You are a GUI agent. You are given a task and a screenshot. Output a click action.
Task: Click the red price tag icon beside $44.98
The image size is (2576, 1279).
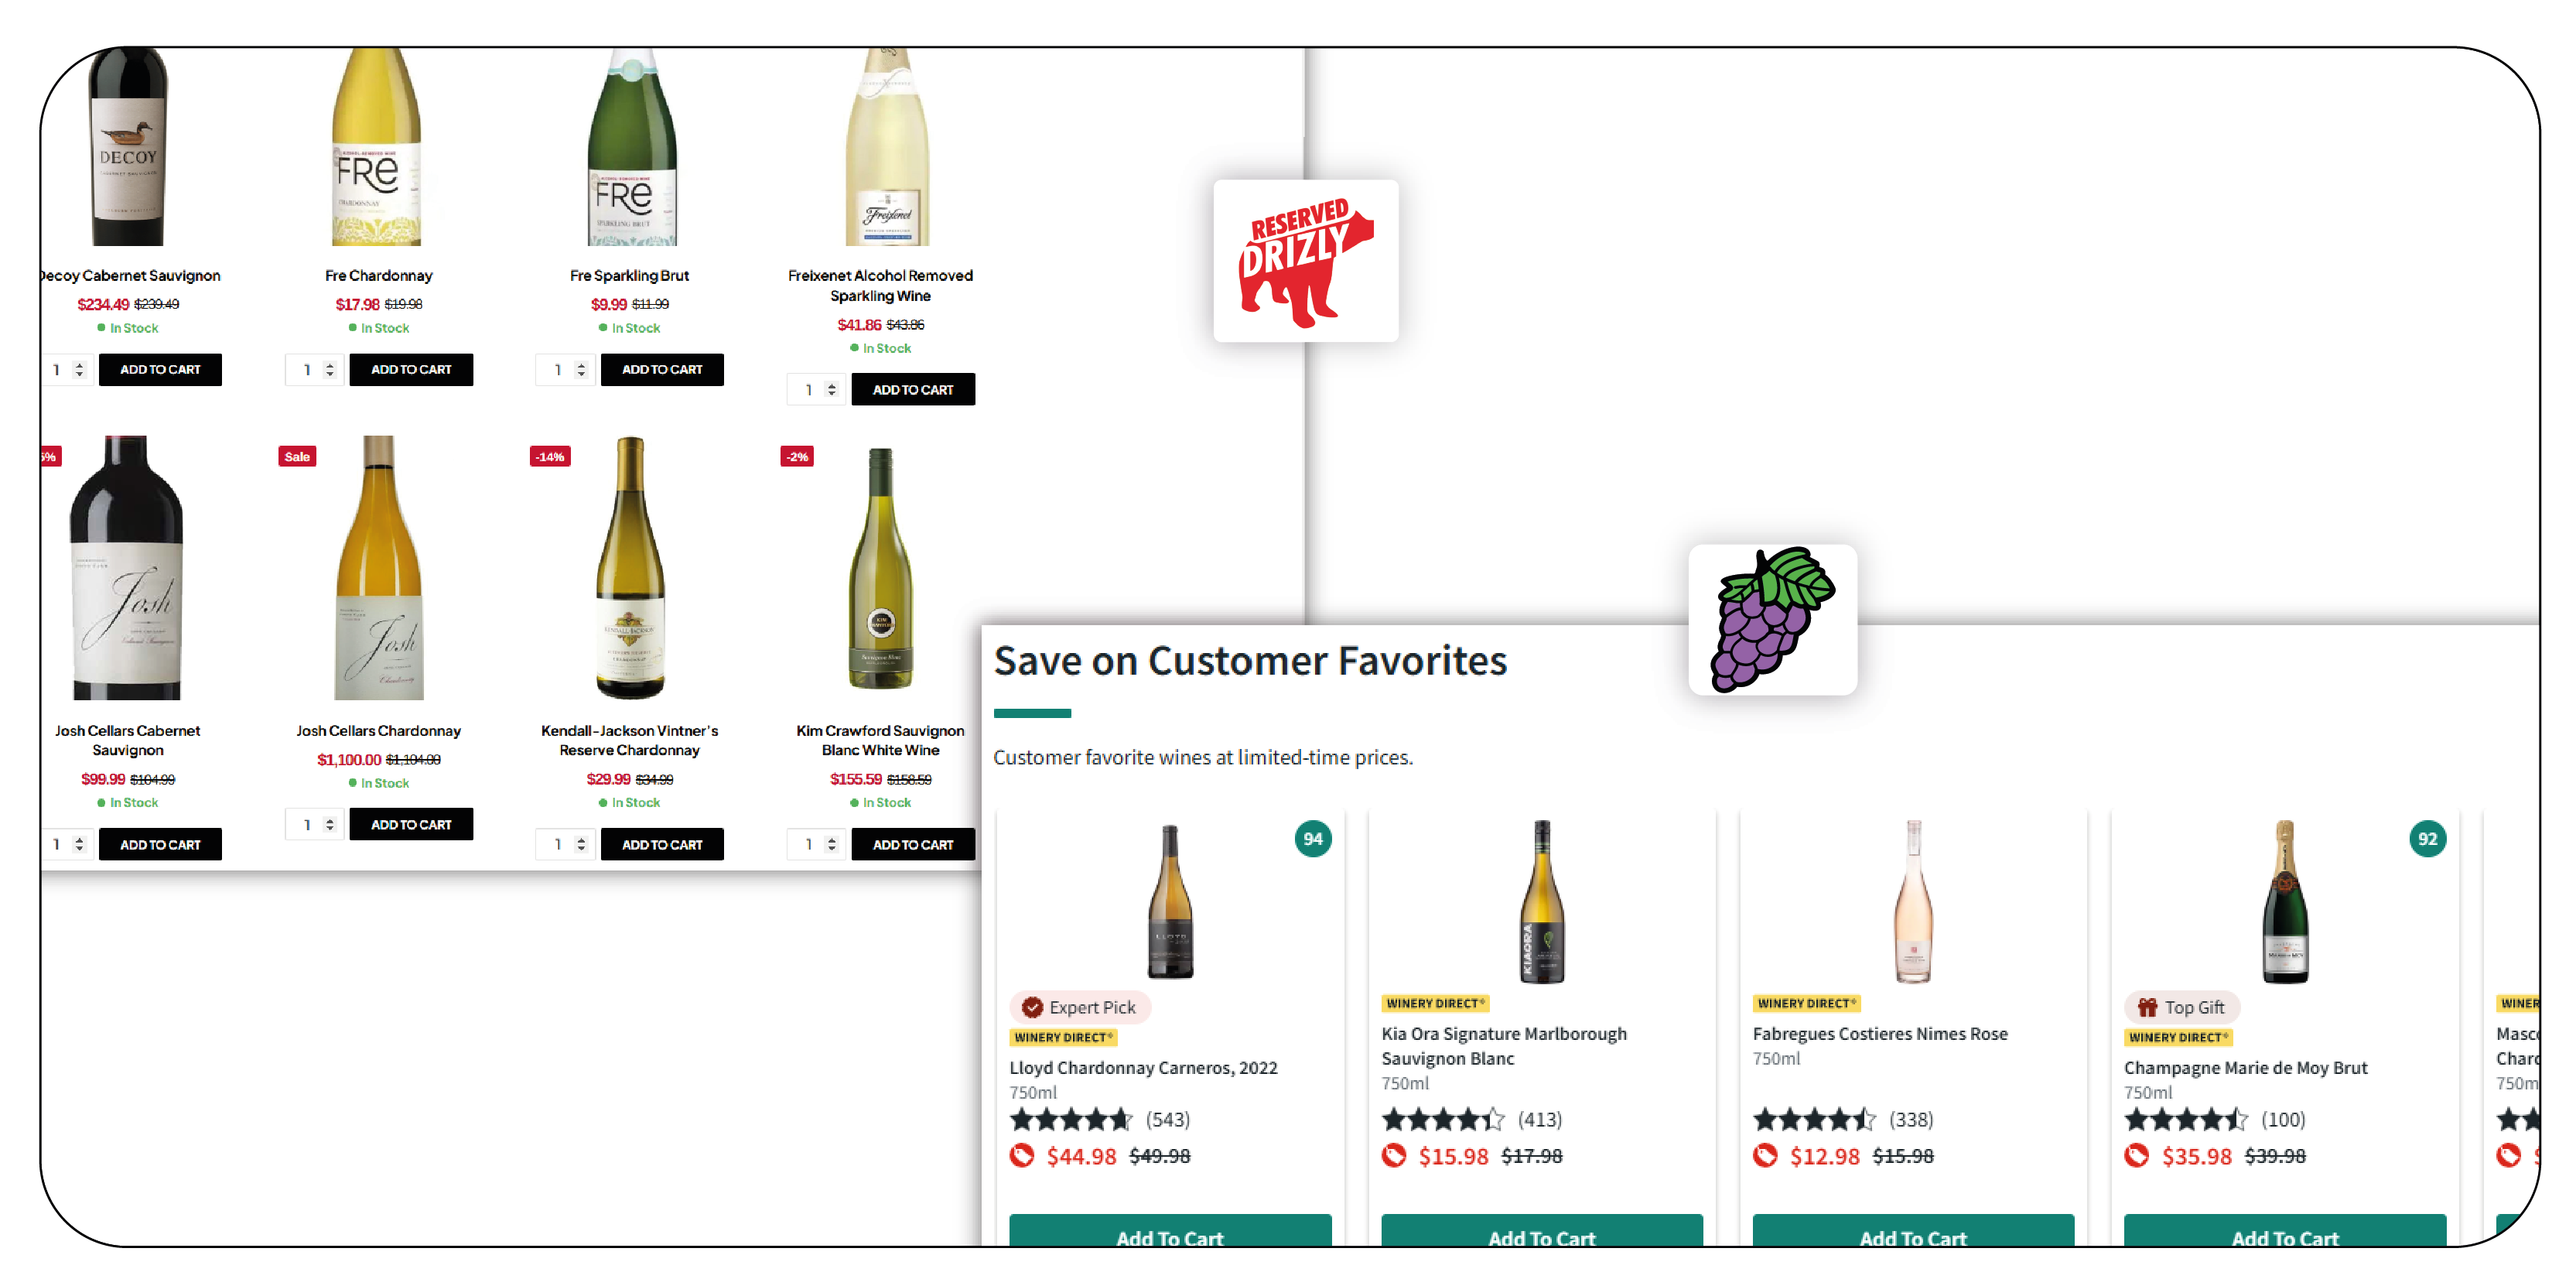tap(1021, 1156)
